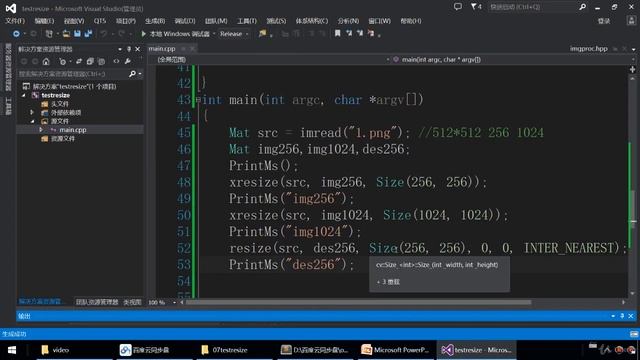
Task: Open the imgproc.hpp preview tab
Action: [x=589, y=49]
